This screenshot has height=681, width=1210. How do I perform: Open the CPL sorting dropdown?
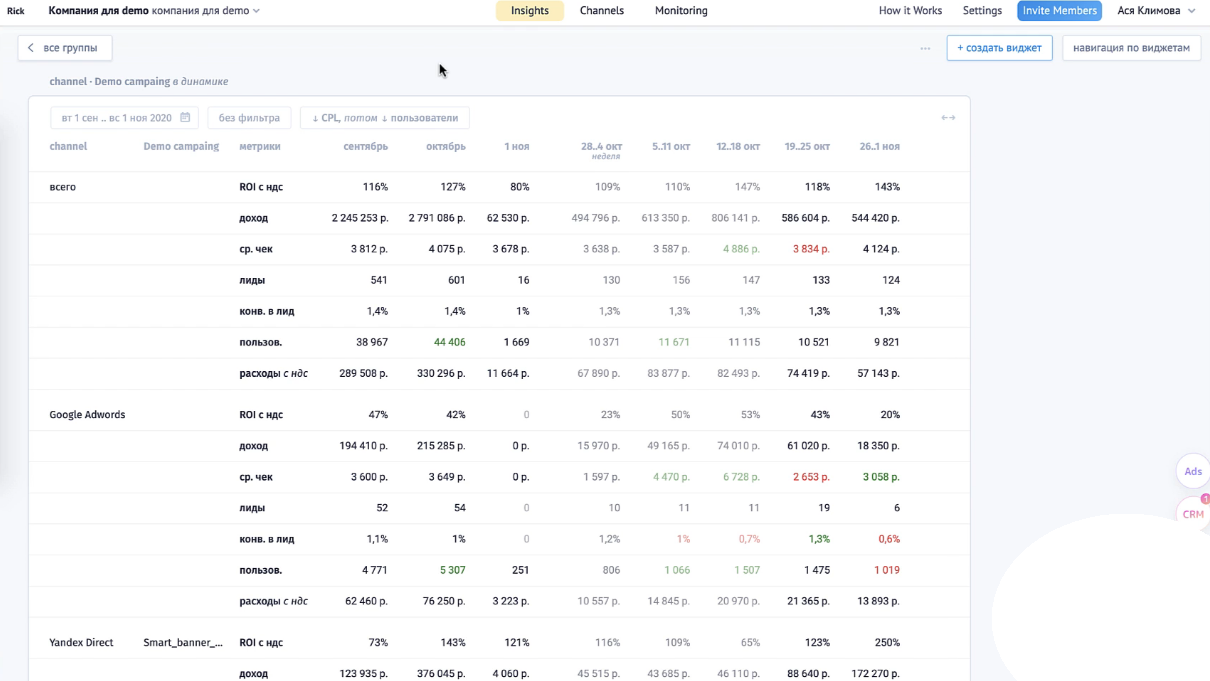point(385,118)
